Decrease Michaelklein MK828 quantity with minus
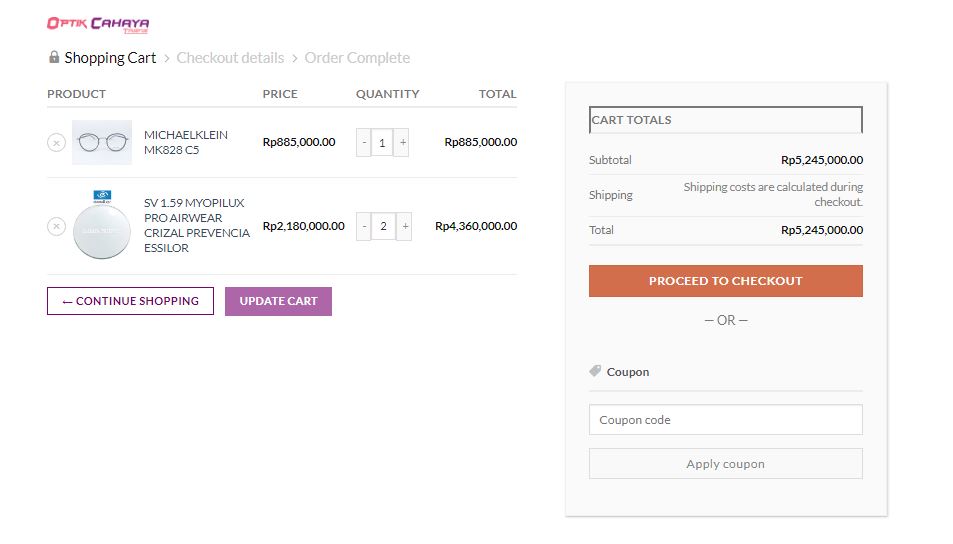This screenshot has height=544, width=953. click(364, 143)
